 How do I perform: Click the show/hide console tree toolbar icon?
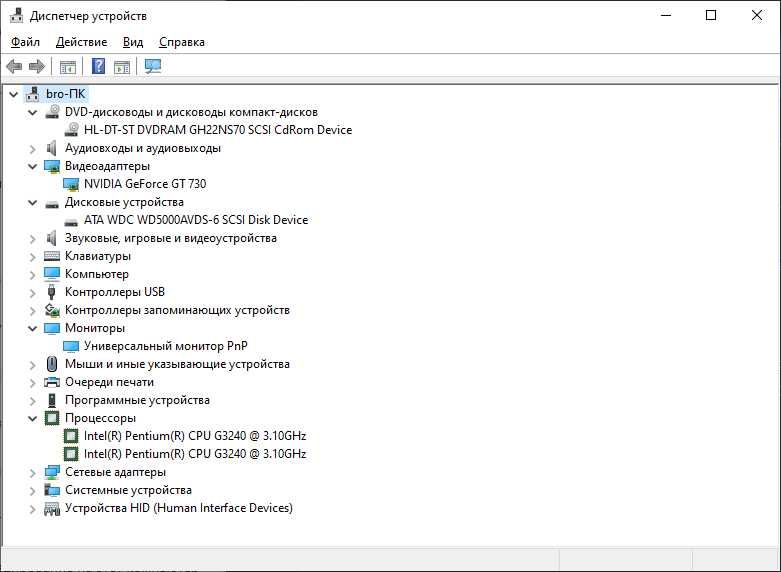point(68,66)
